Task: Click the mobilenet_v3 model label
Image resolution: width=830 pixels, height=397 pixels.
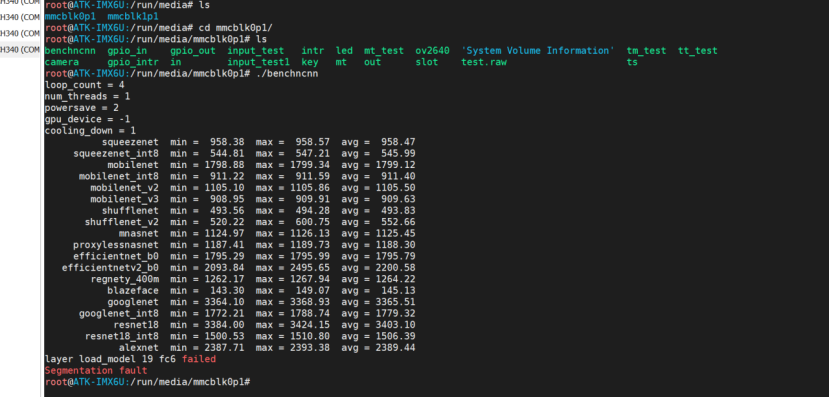Action: (x=124, y=200)
